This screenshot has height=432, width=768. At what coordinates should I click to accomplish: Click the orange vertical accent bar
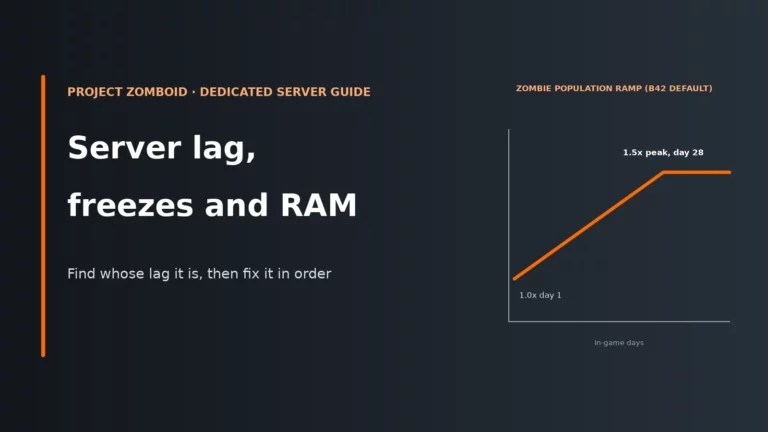43,216
